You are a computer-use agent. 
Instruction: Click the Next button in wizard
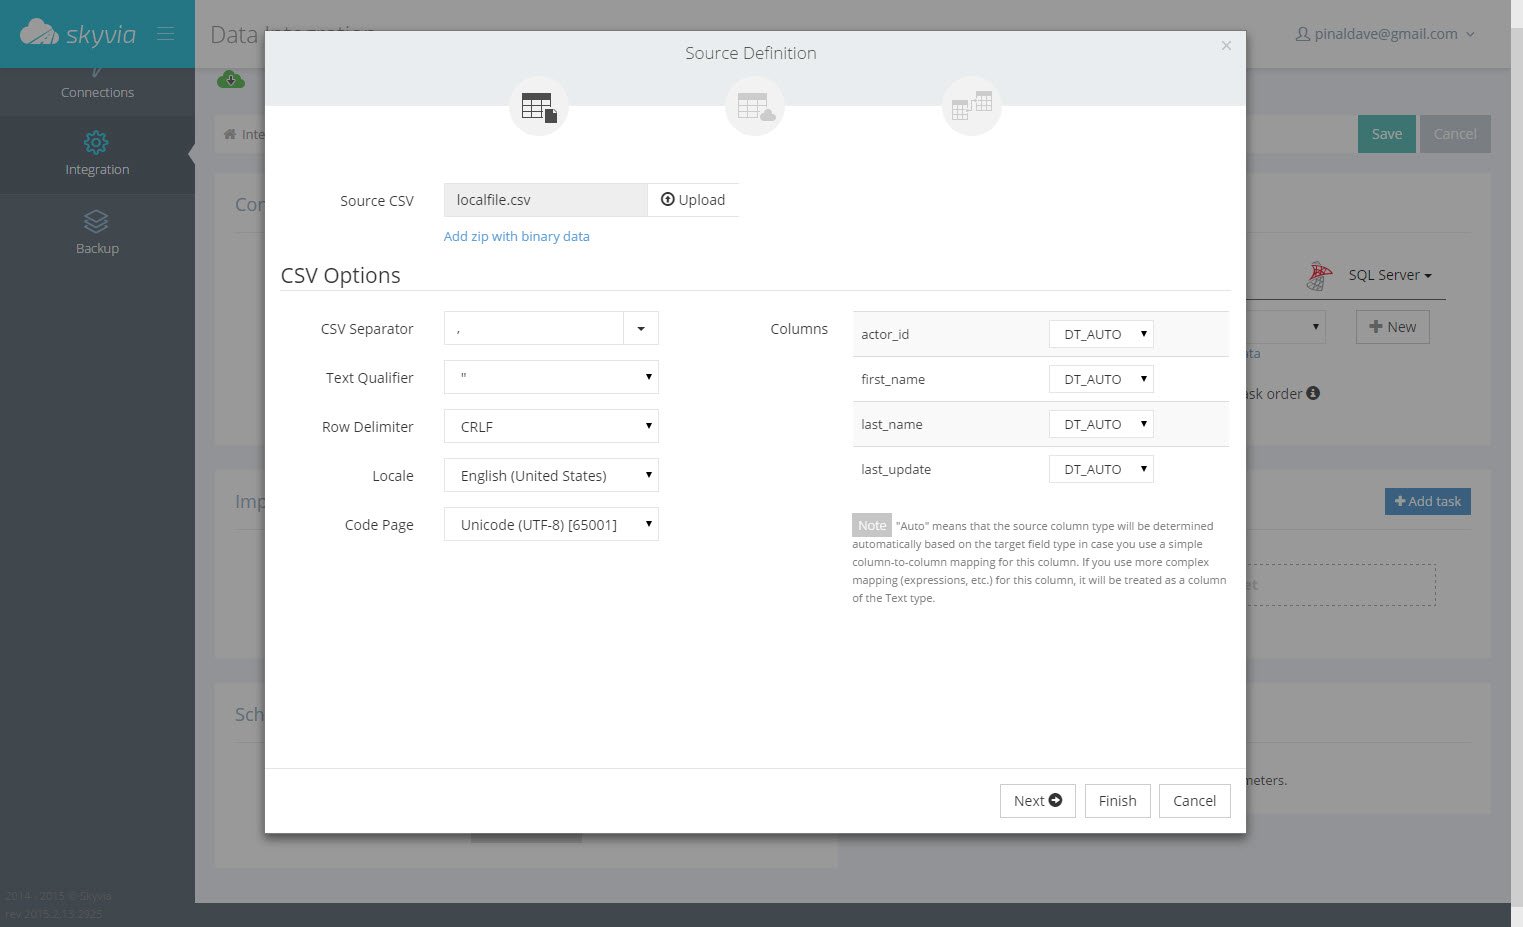point(1038,800)
